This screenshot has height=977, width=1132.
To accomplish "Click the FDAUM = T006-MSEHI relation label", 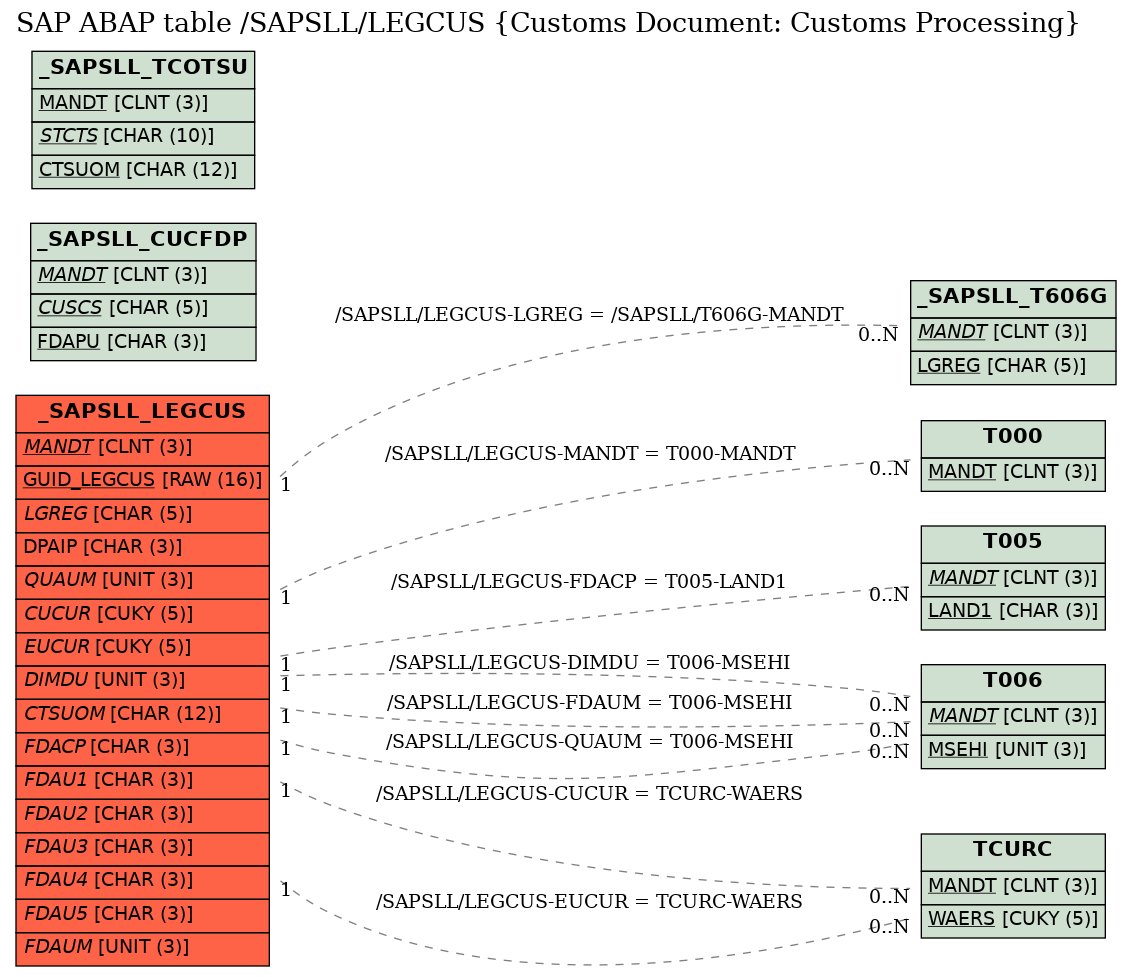I will click(589, 702).
